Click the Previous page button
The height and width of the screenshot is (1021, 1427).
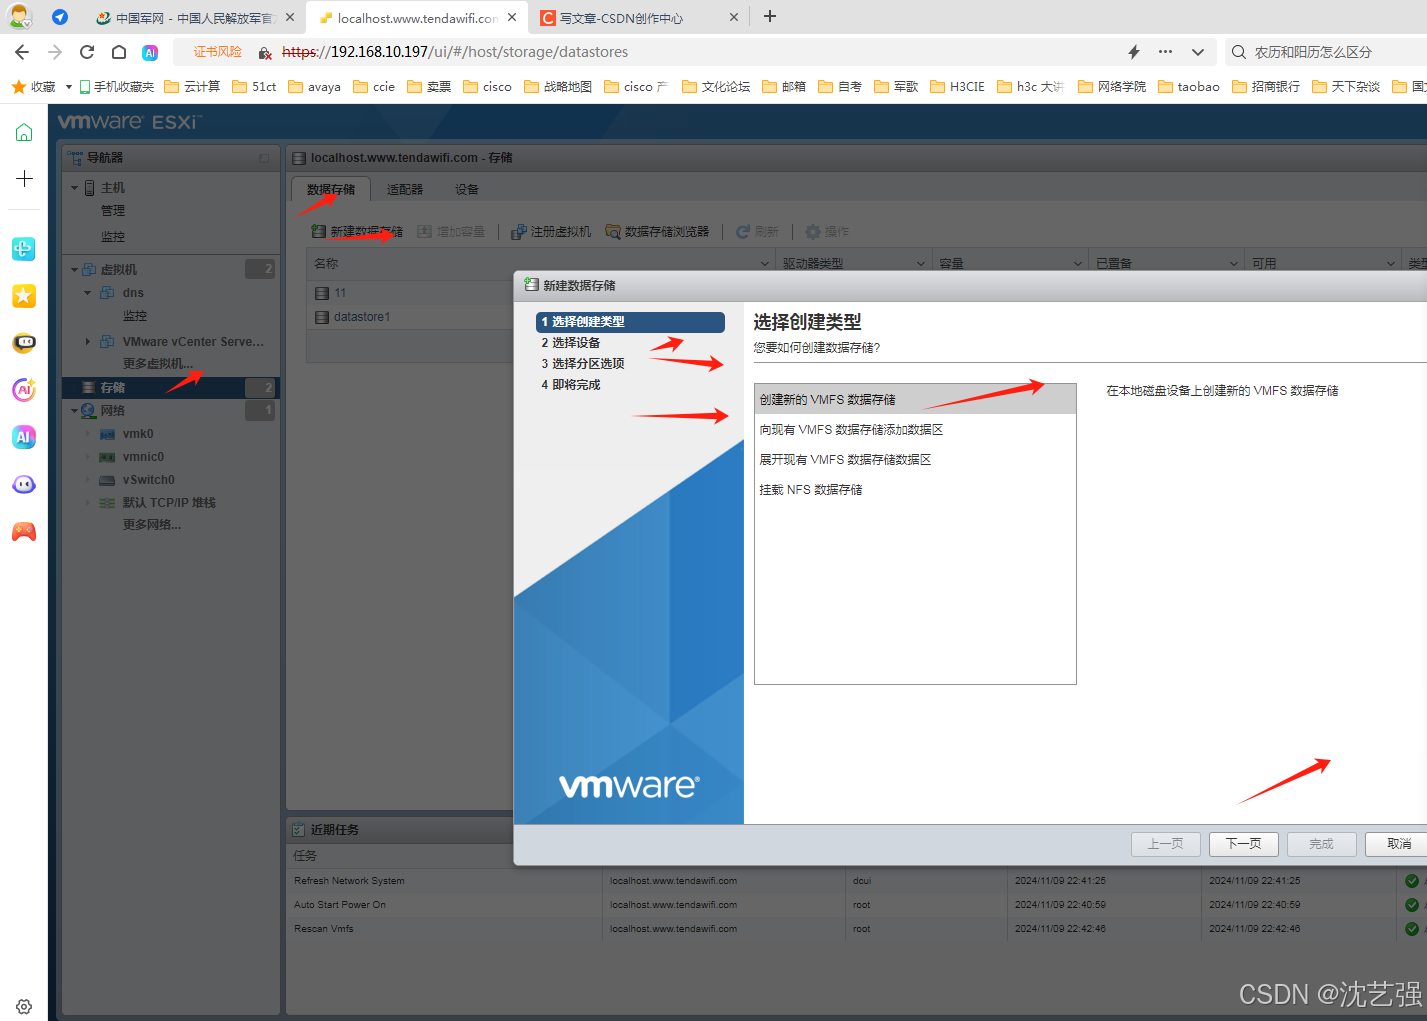point(1166,844)
